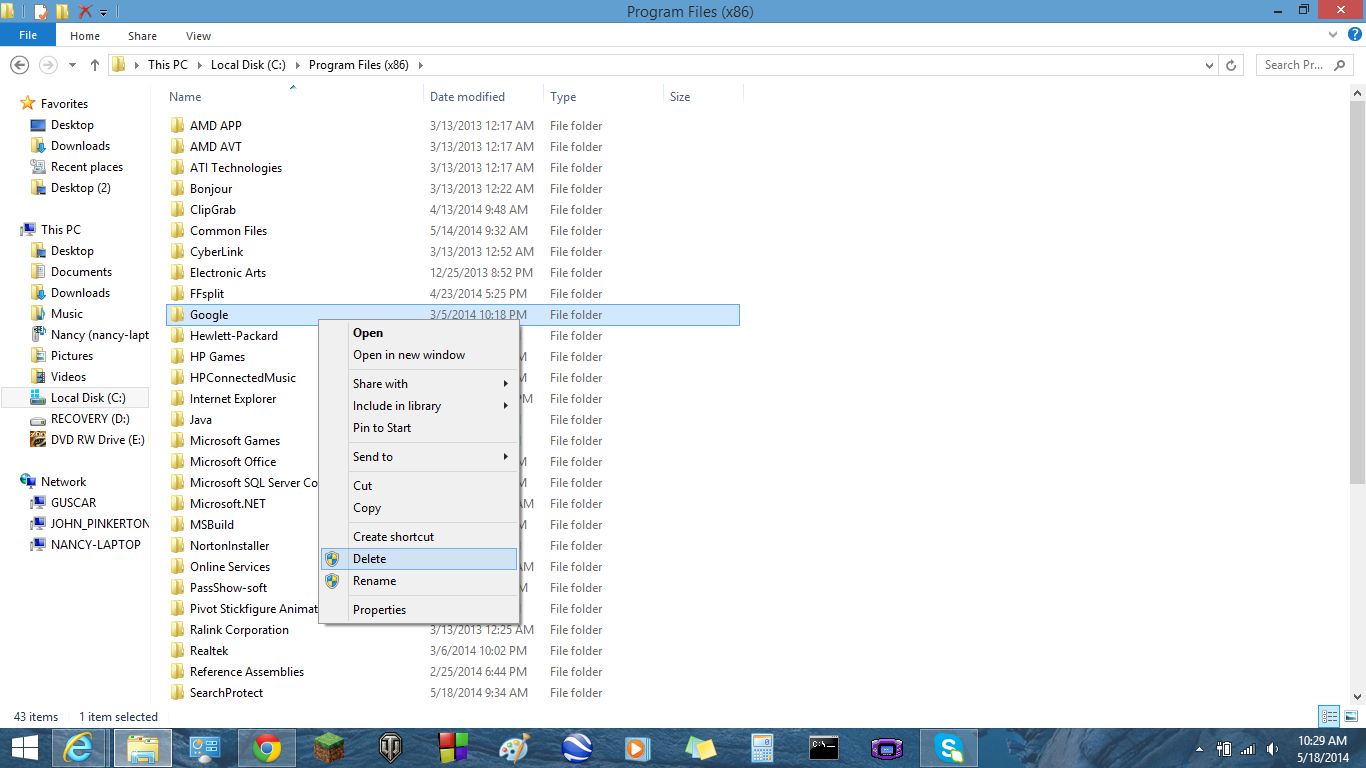1366x768 pixels.
Task: Click the Windows Start button
Action: click(x=24, y=748)
